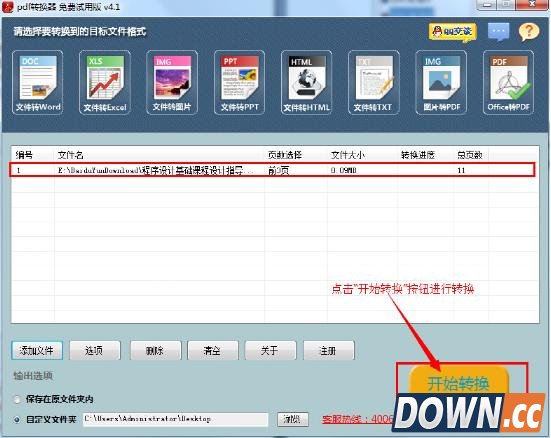Image resolution: width=551 pixels, height=438 pixels.
Task: Minimize the pdf转换器 window
Action: click(x=487, y=4)
